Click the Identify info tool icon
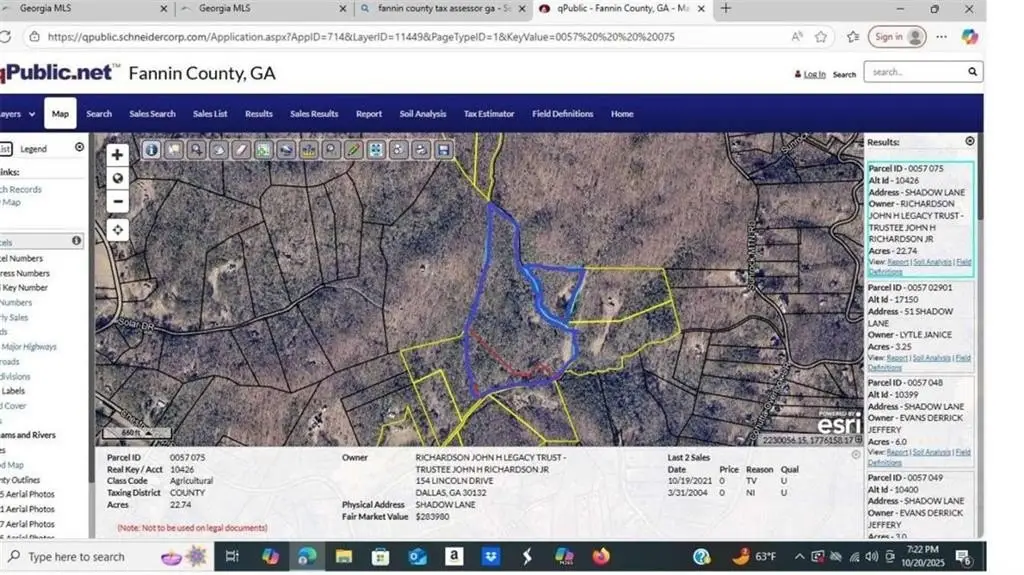This screenshot has height=575, width=1024. pyautogui.click(x=151, y=150)
